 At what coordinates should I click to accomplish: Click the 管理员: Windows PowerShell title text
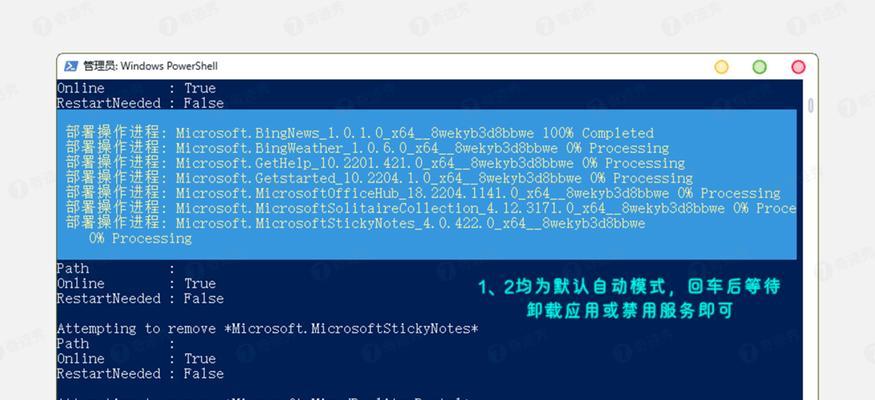pyautogui.click(x=151, y=66)
